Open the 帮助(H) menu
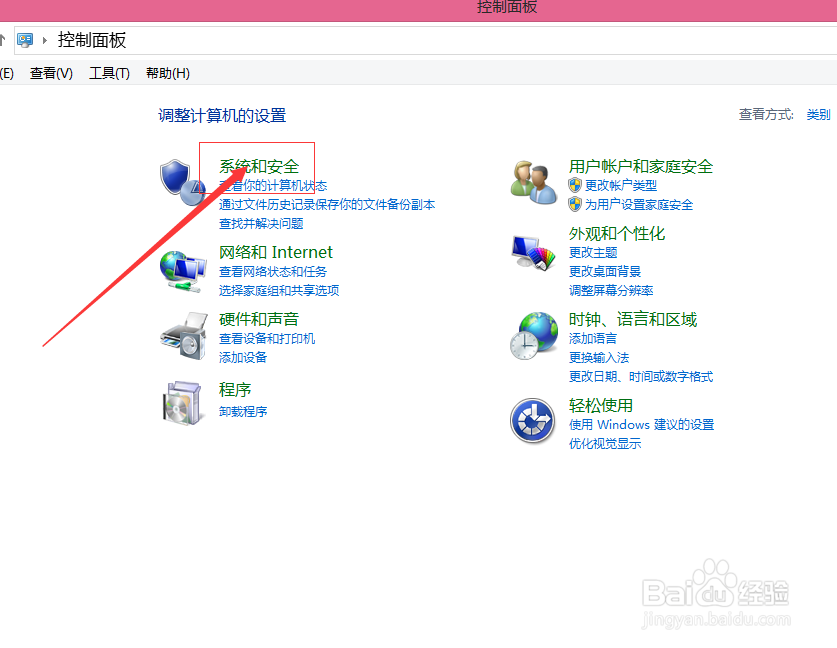 168,73
